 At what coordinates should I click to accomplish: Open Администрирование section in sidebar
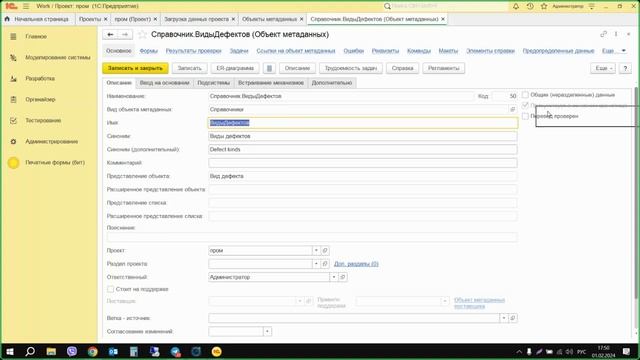[x=51, y=142]
